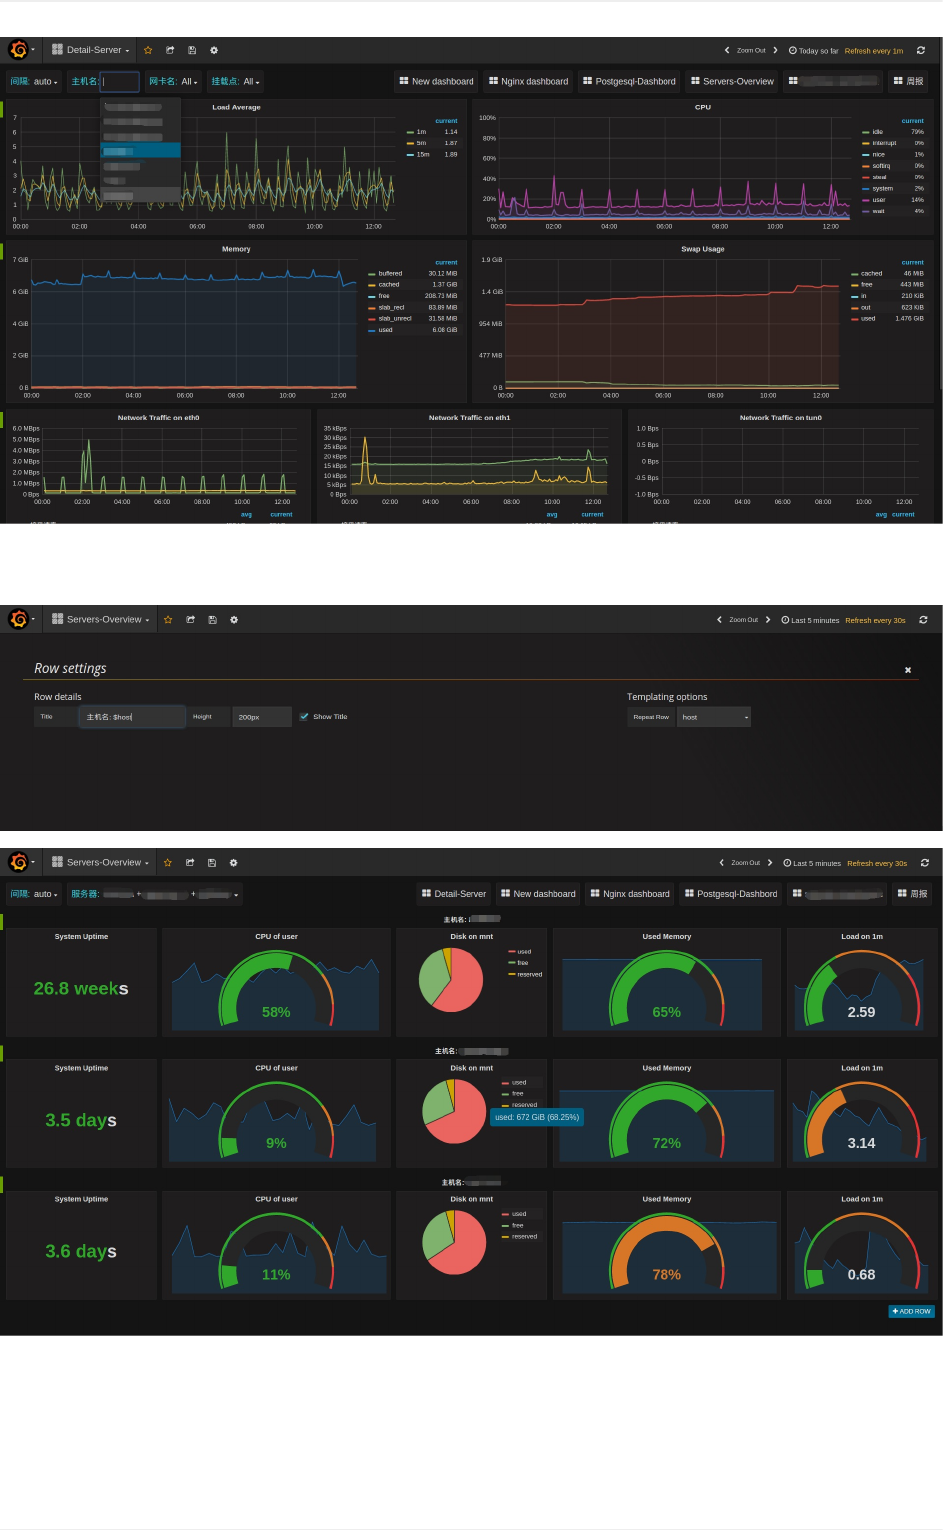Click save icon in the gauges dashboard view

click(212, 863)
